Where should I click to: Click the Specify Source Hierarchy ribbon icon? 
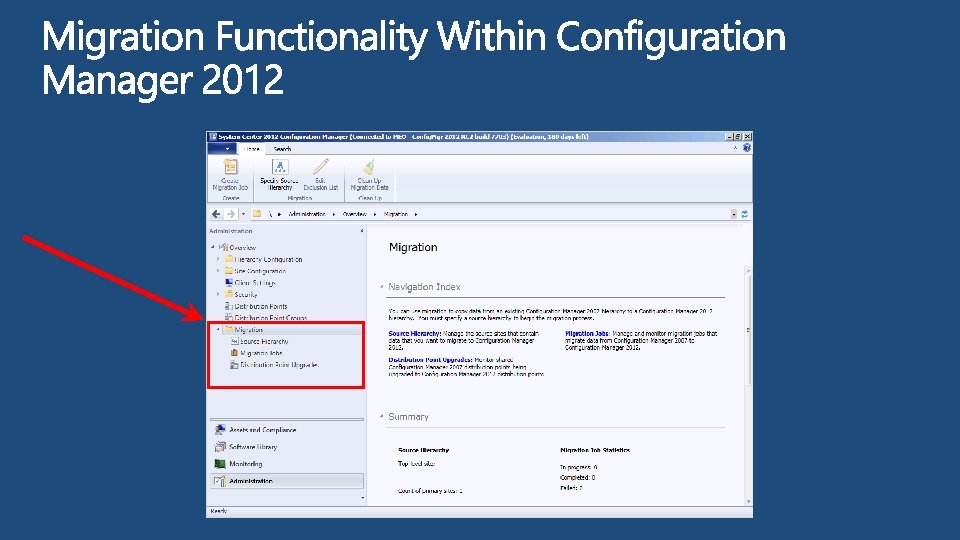280,167
